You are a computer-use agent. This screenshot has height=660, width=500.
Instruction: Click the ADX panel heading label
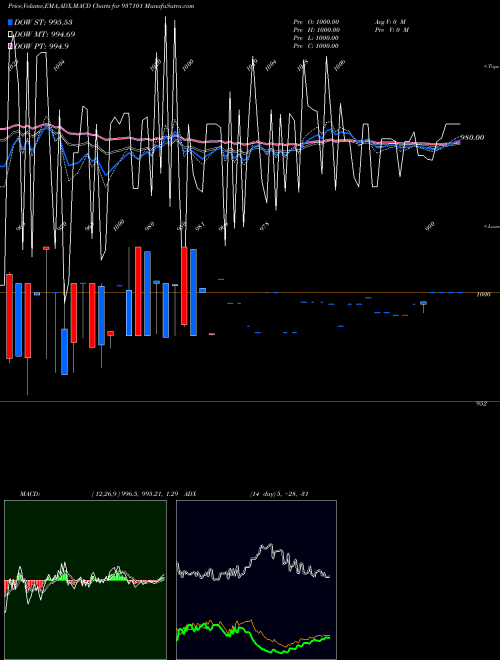[x=190, y=493]
